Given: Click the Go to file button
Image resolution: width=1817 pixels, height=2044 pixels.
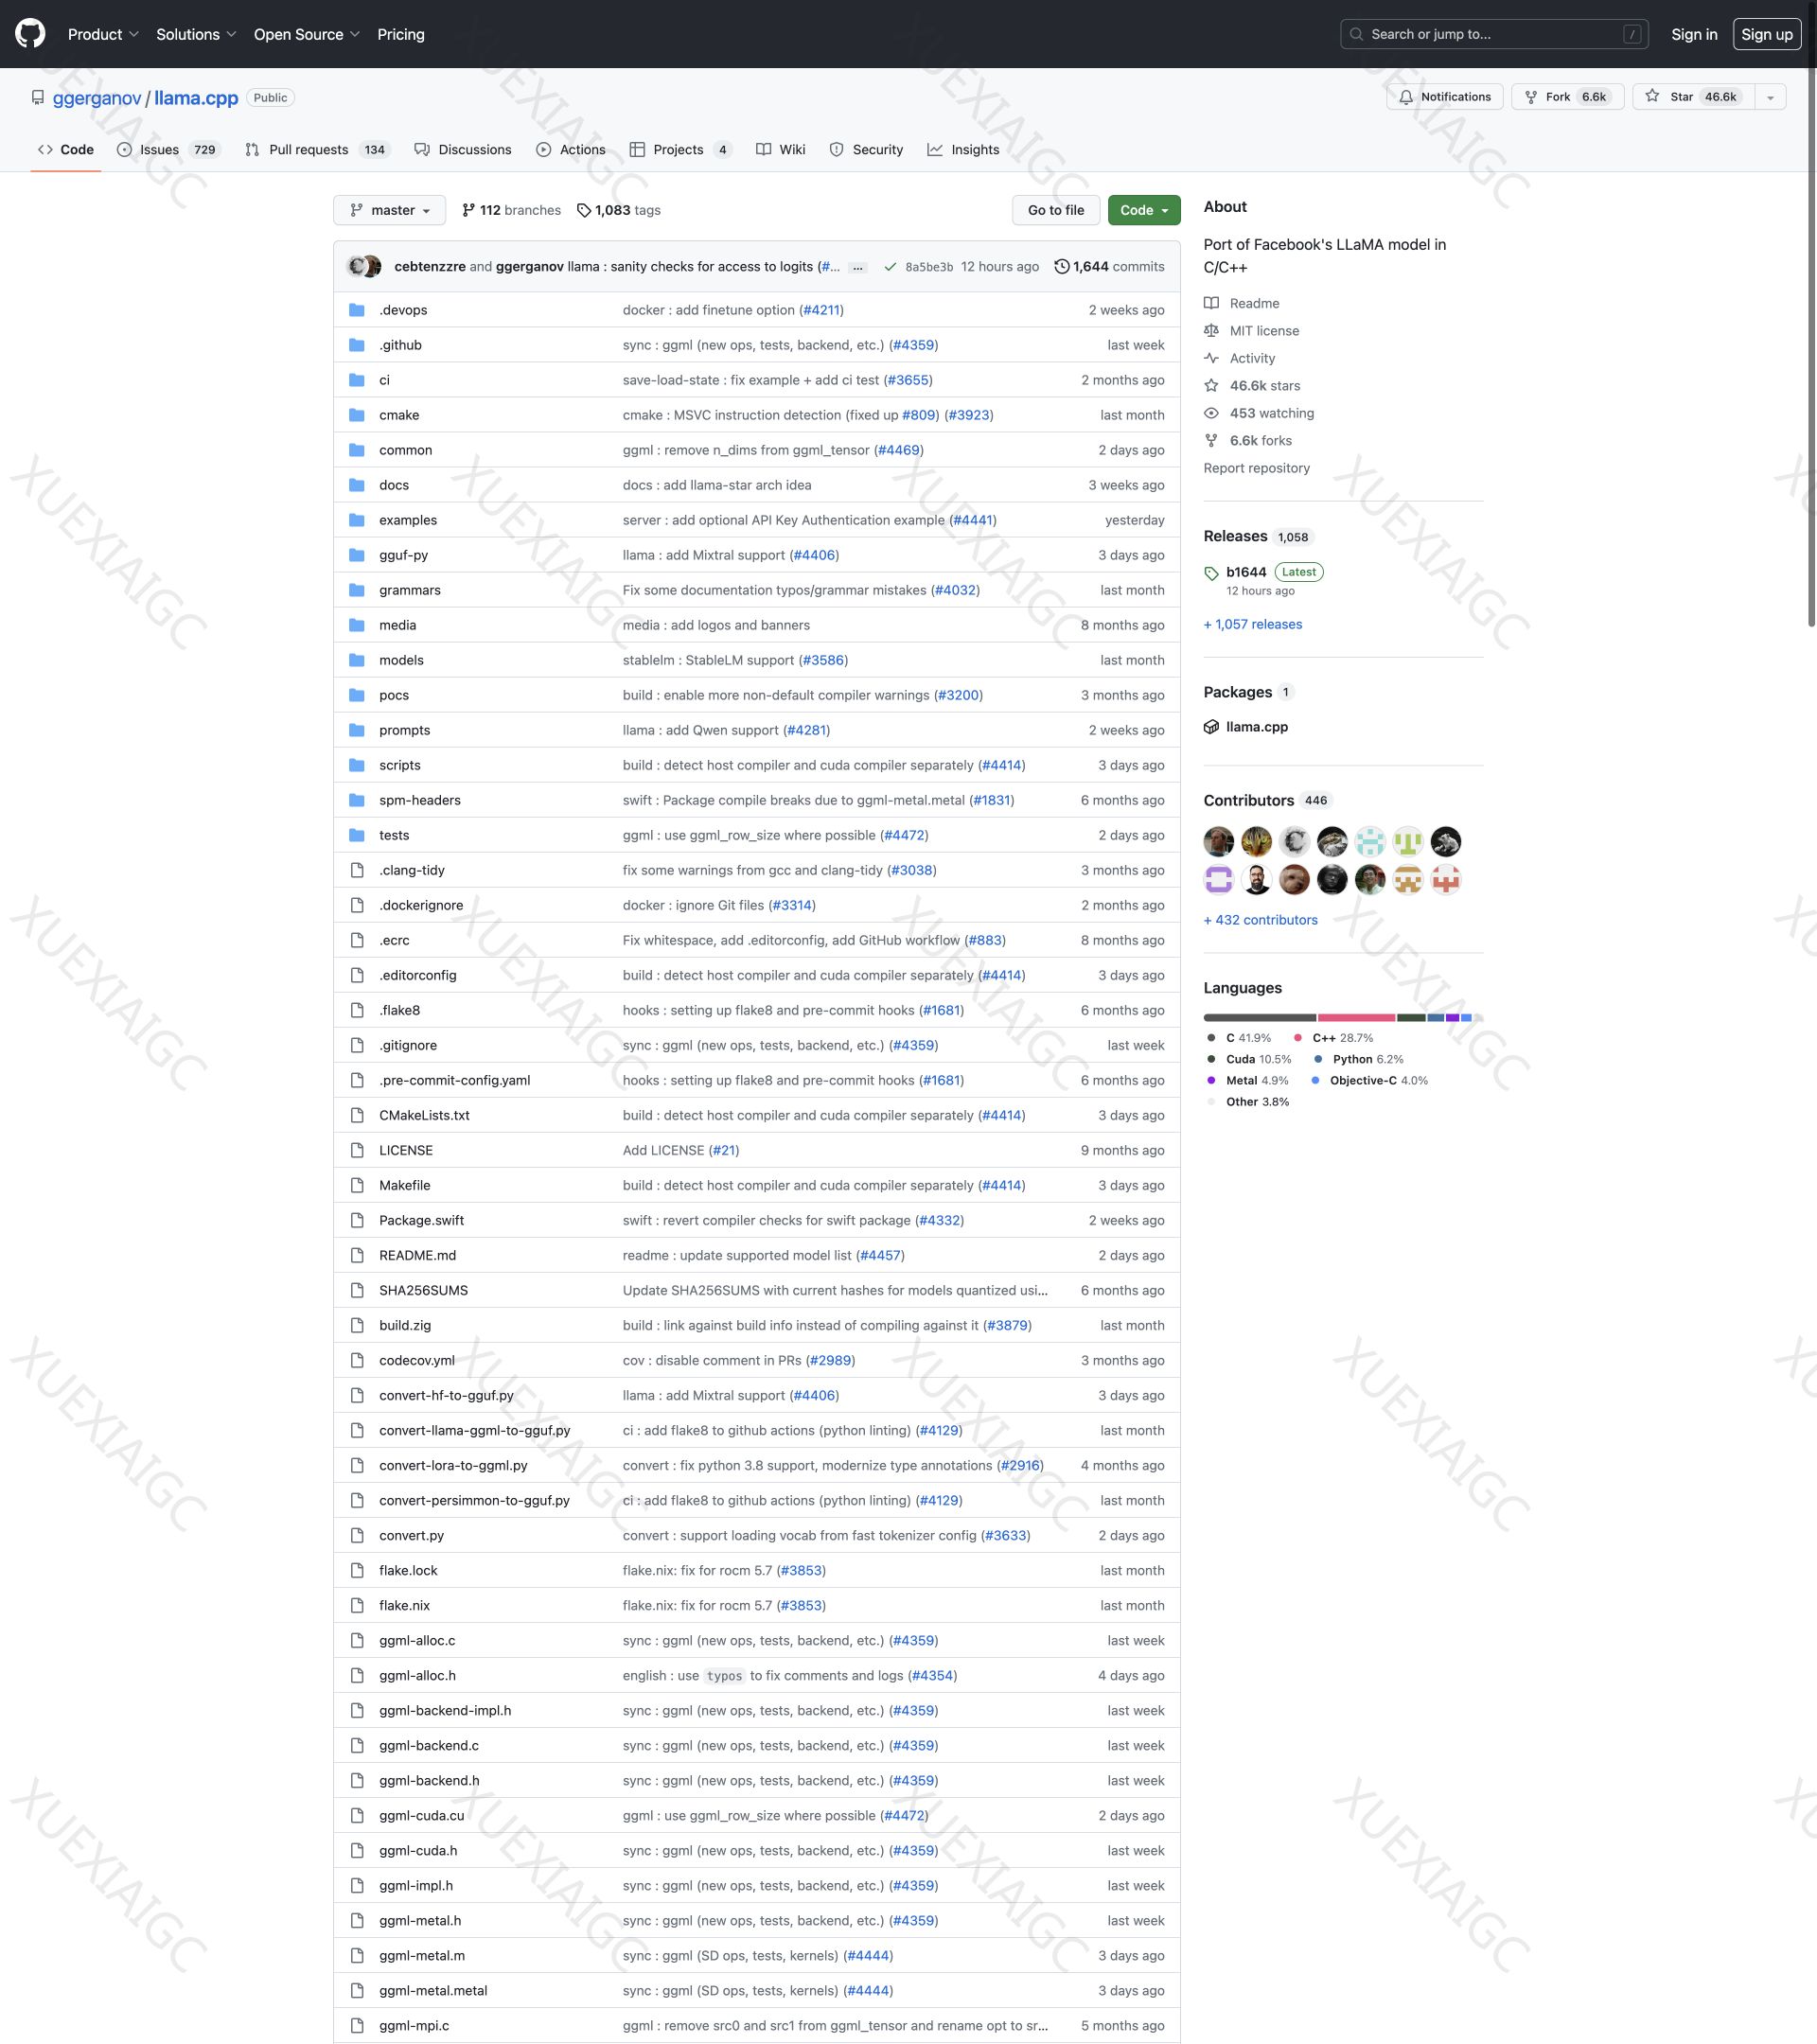Looking at the screenshot, I should [x=1055, y=210].
